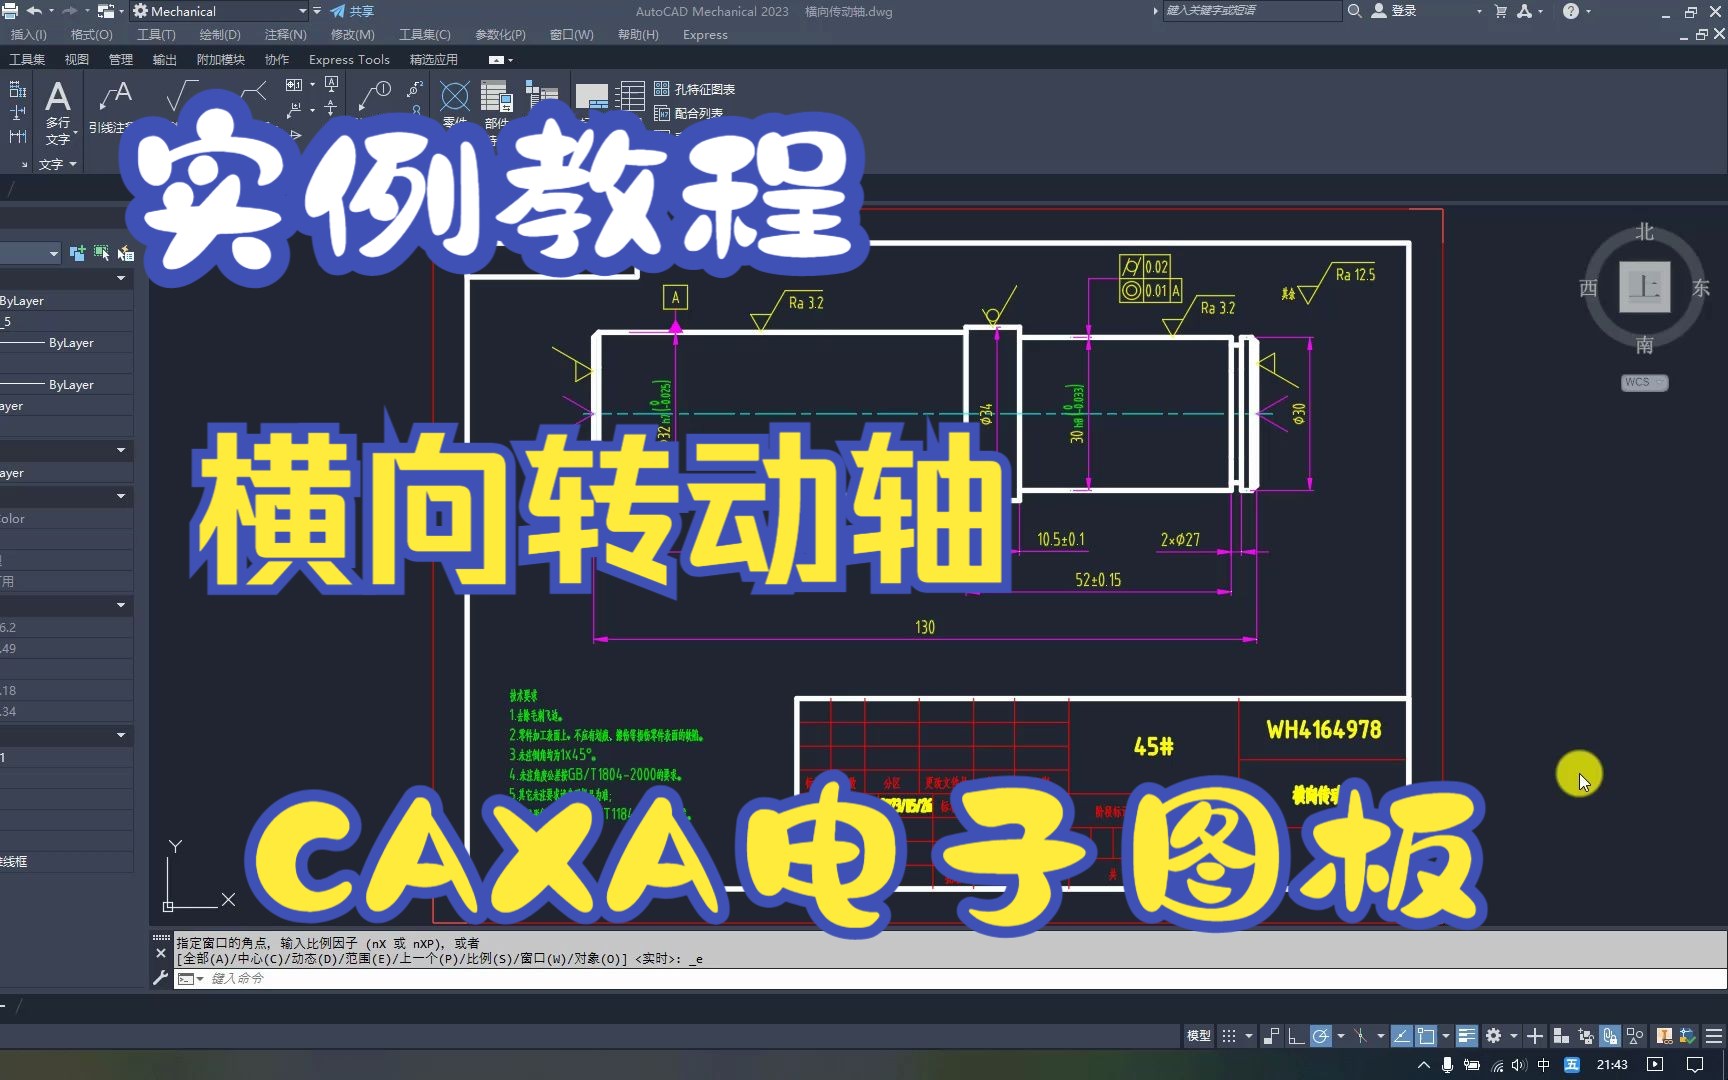The height and width of the screenshot is (1080, 1728).
Task: Open the object type dropdown in properties panel
Action: tap(53, 254)
